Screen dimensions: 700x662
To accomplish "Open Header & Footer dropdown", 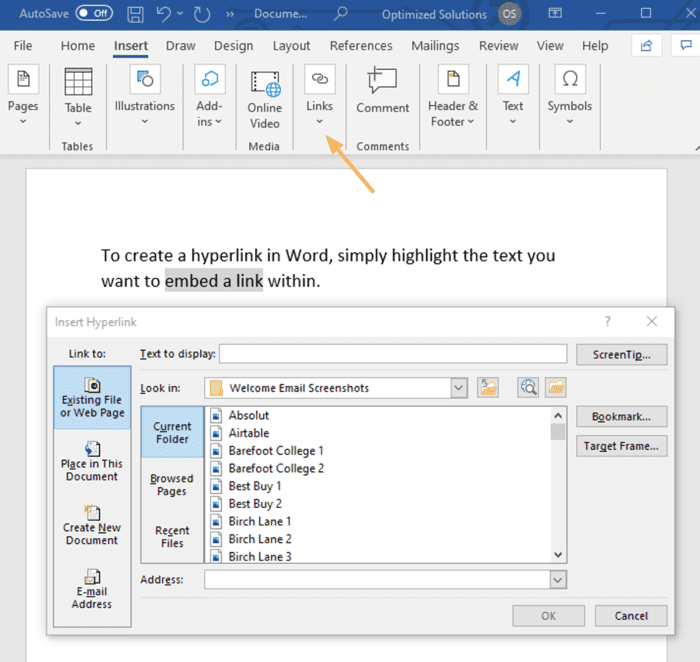I will [x=453, y=96].
